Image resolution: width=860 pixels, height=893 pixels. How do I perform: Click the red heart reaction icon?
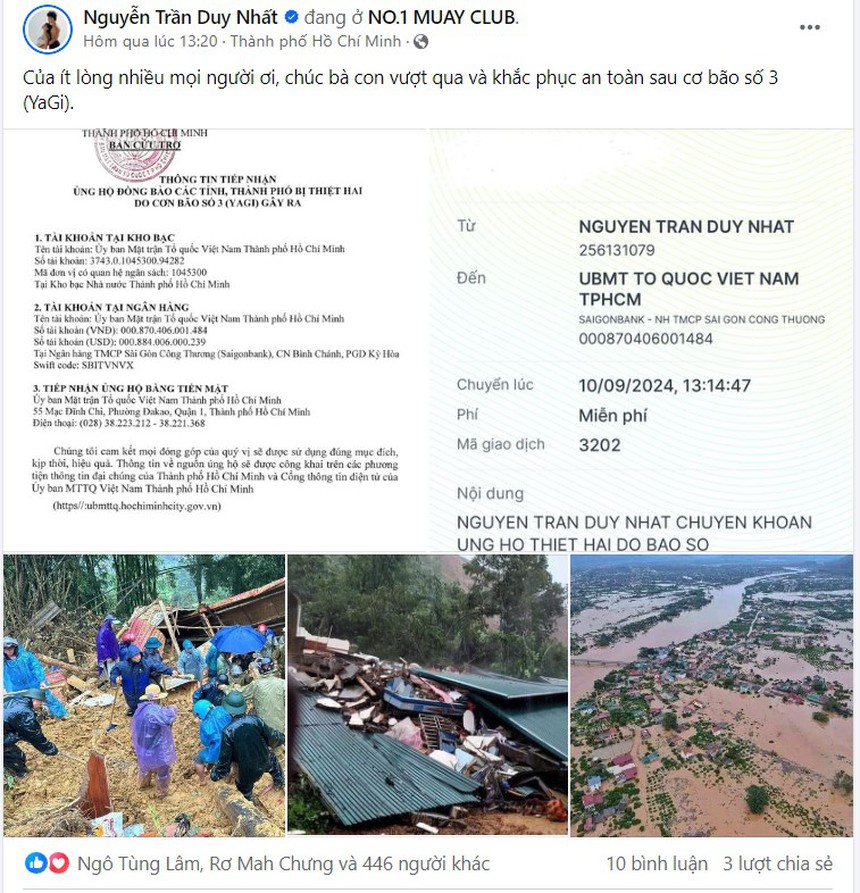(x=58, y=863)
